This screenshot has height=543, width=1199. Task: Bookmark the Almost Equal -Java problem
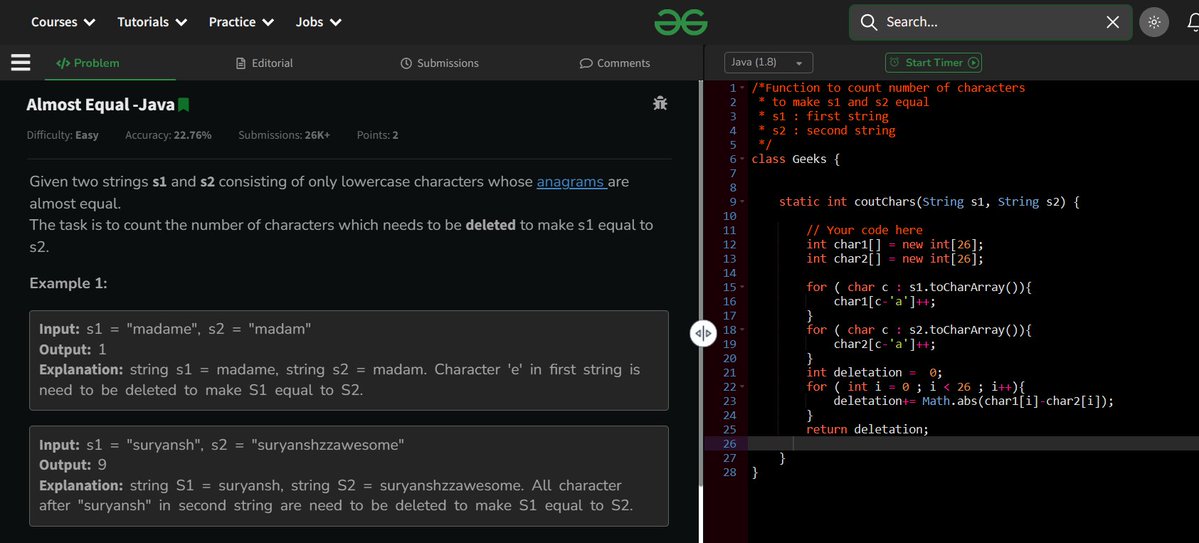pos(184,105)
